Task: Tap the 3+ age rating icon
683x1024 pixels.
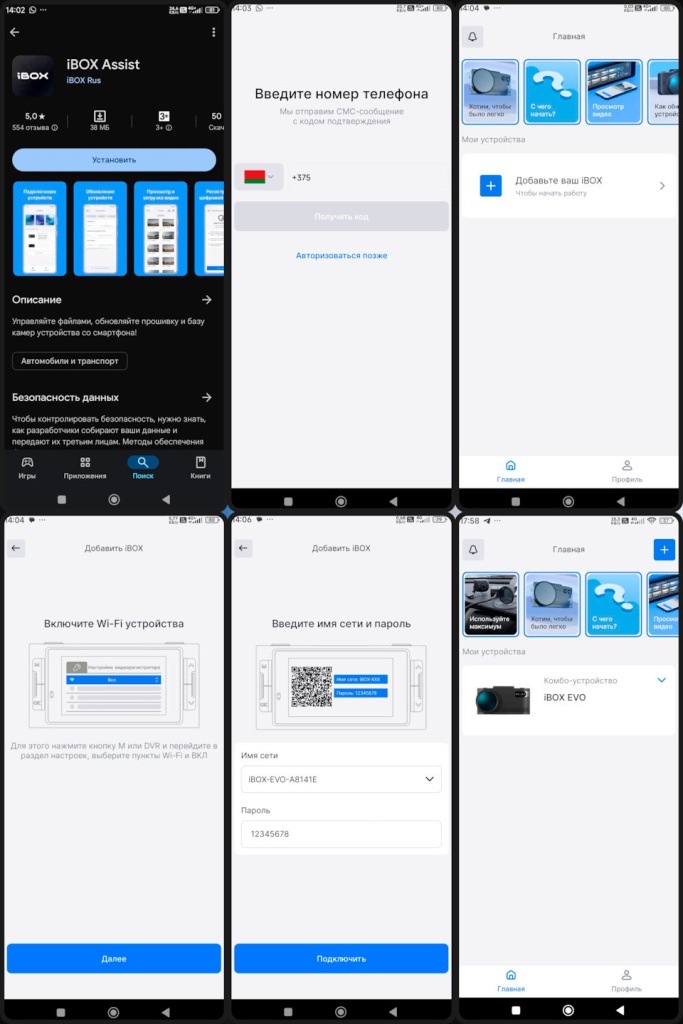Action: pos(164,116)
